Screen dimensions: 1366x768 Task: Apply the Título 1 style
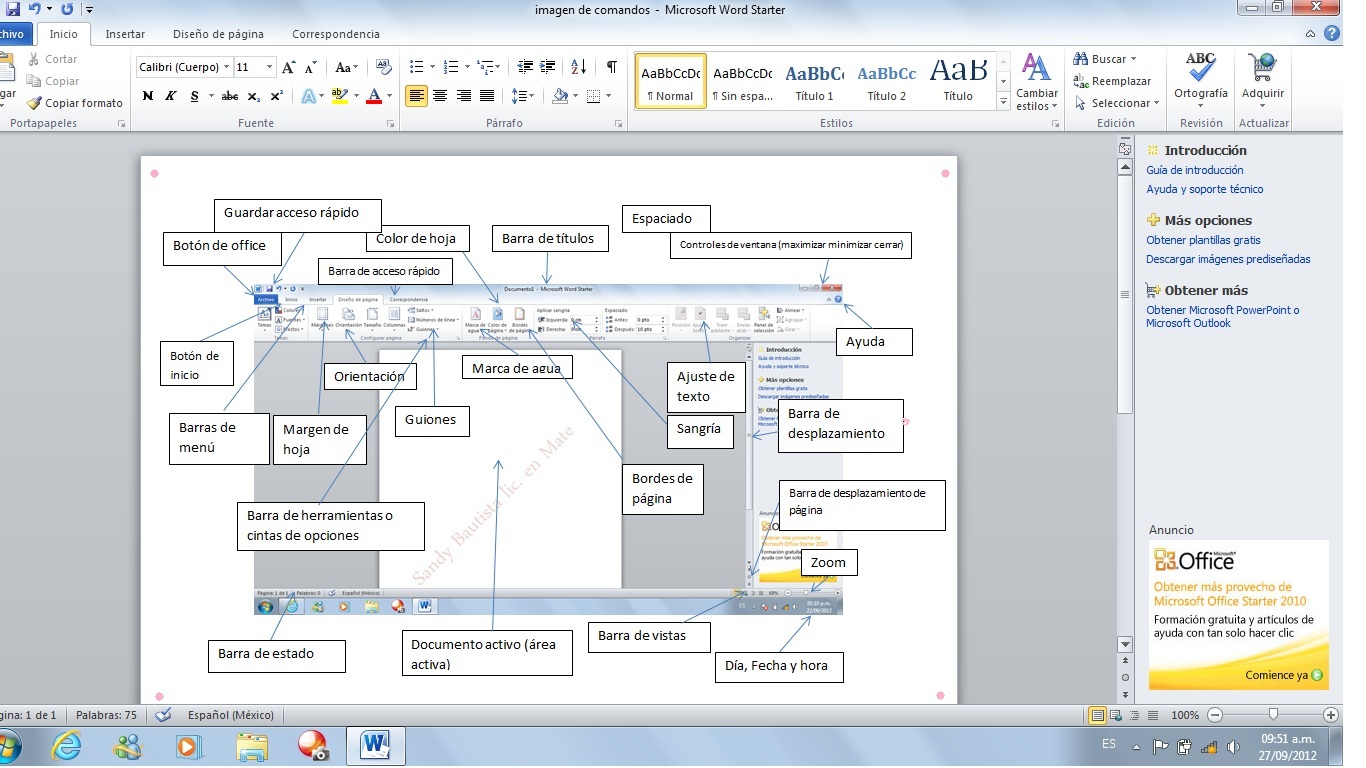click(x=814, y=80)
